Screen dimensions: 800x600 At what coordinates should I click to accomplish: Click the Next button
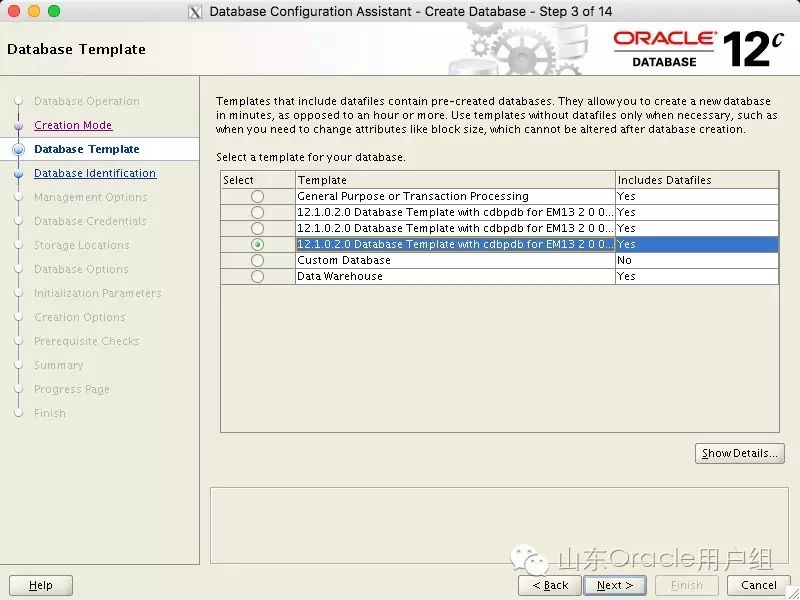(615, 585)
